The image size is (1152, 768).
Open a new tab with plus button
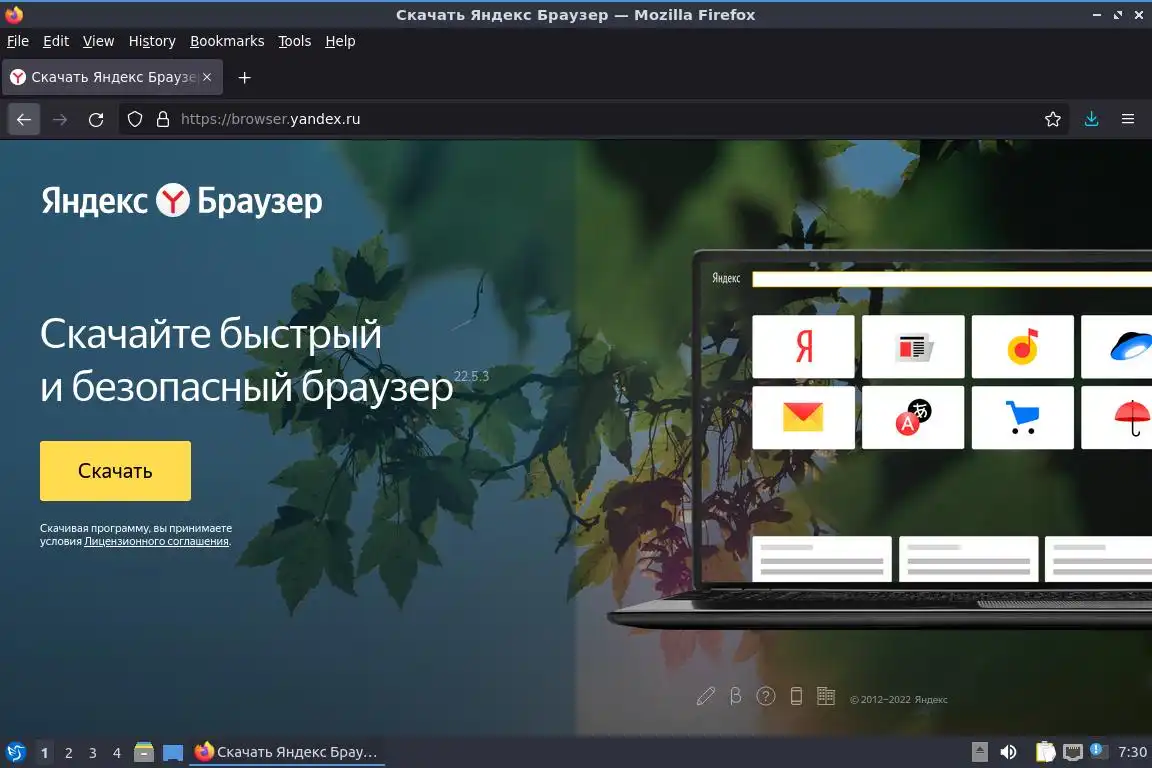245,77
